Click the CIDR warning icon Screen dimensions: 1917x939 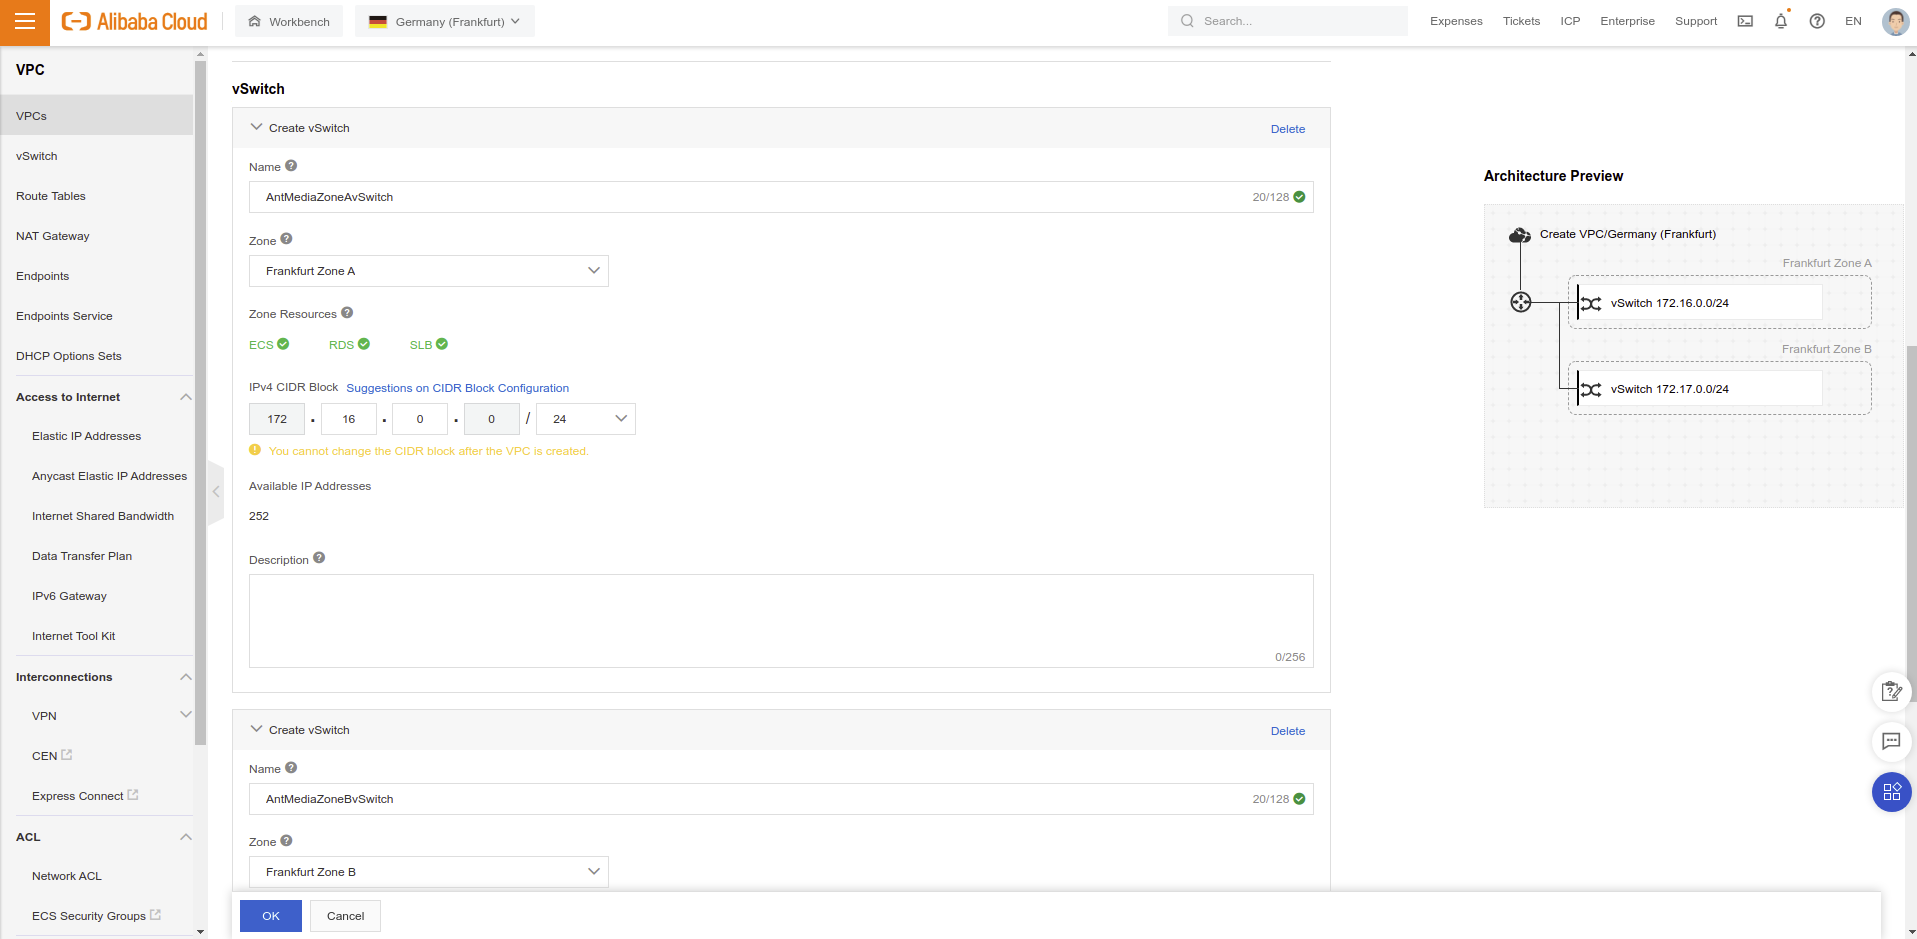click(x=255, y=450)
